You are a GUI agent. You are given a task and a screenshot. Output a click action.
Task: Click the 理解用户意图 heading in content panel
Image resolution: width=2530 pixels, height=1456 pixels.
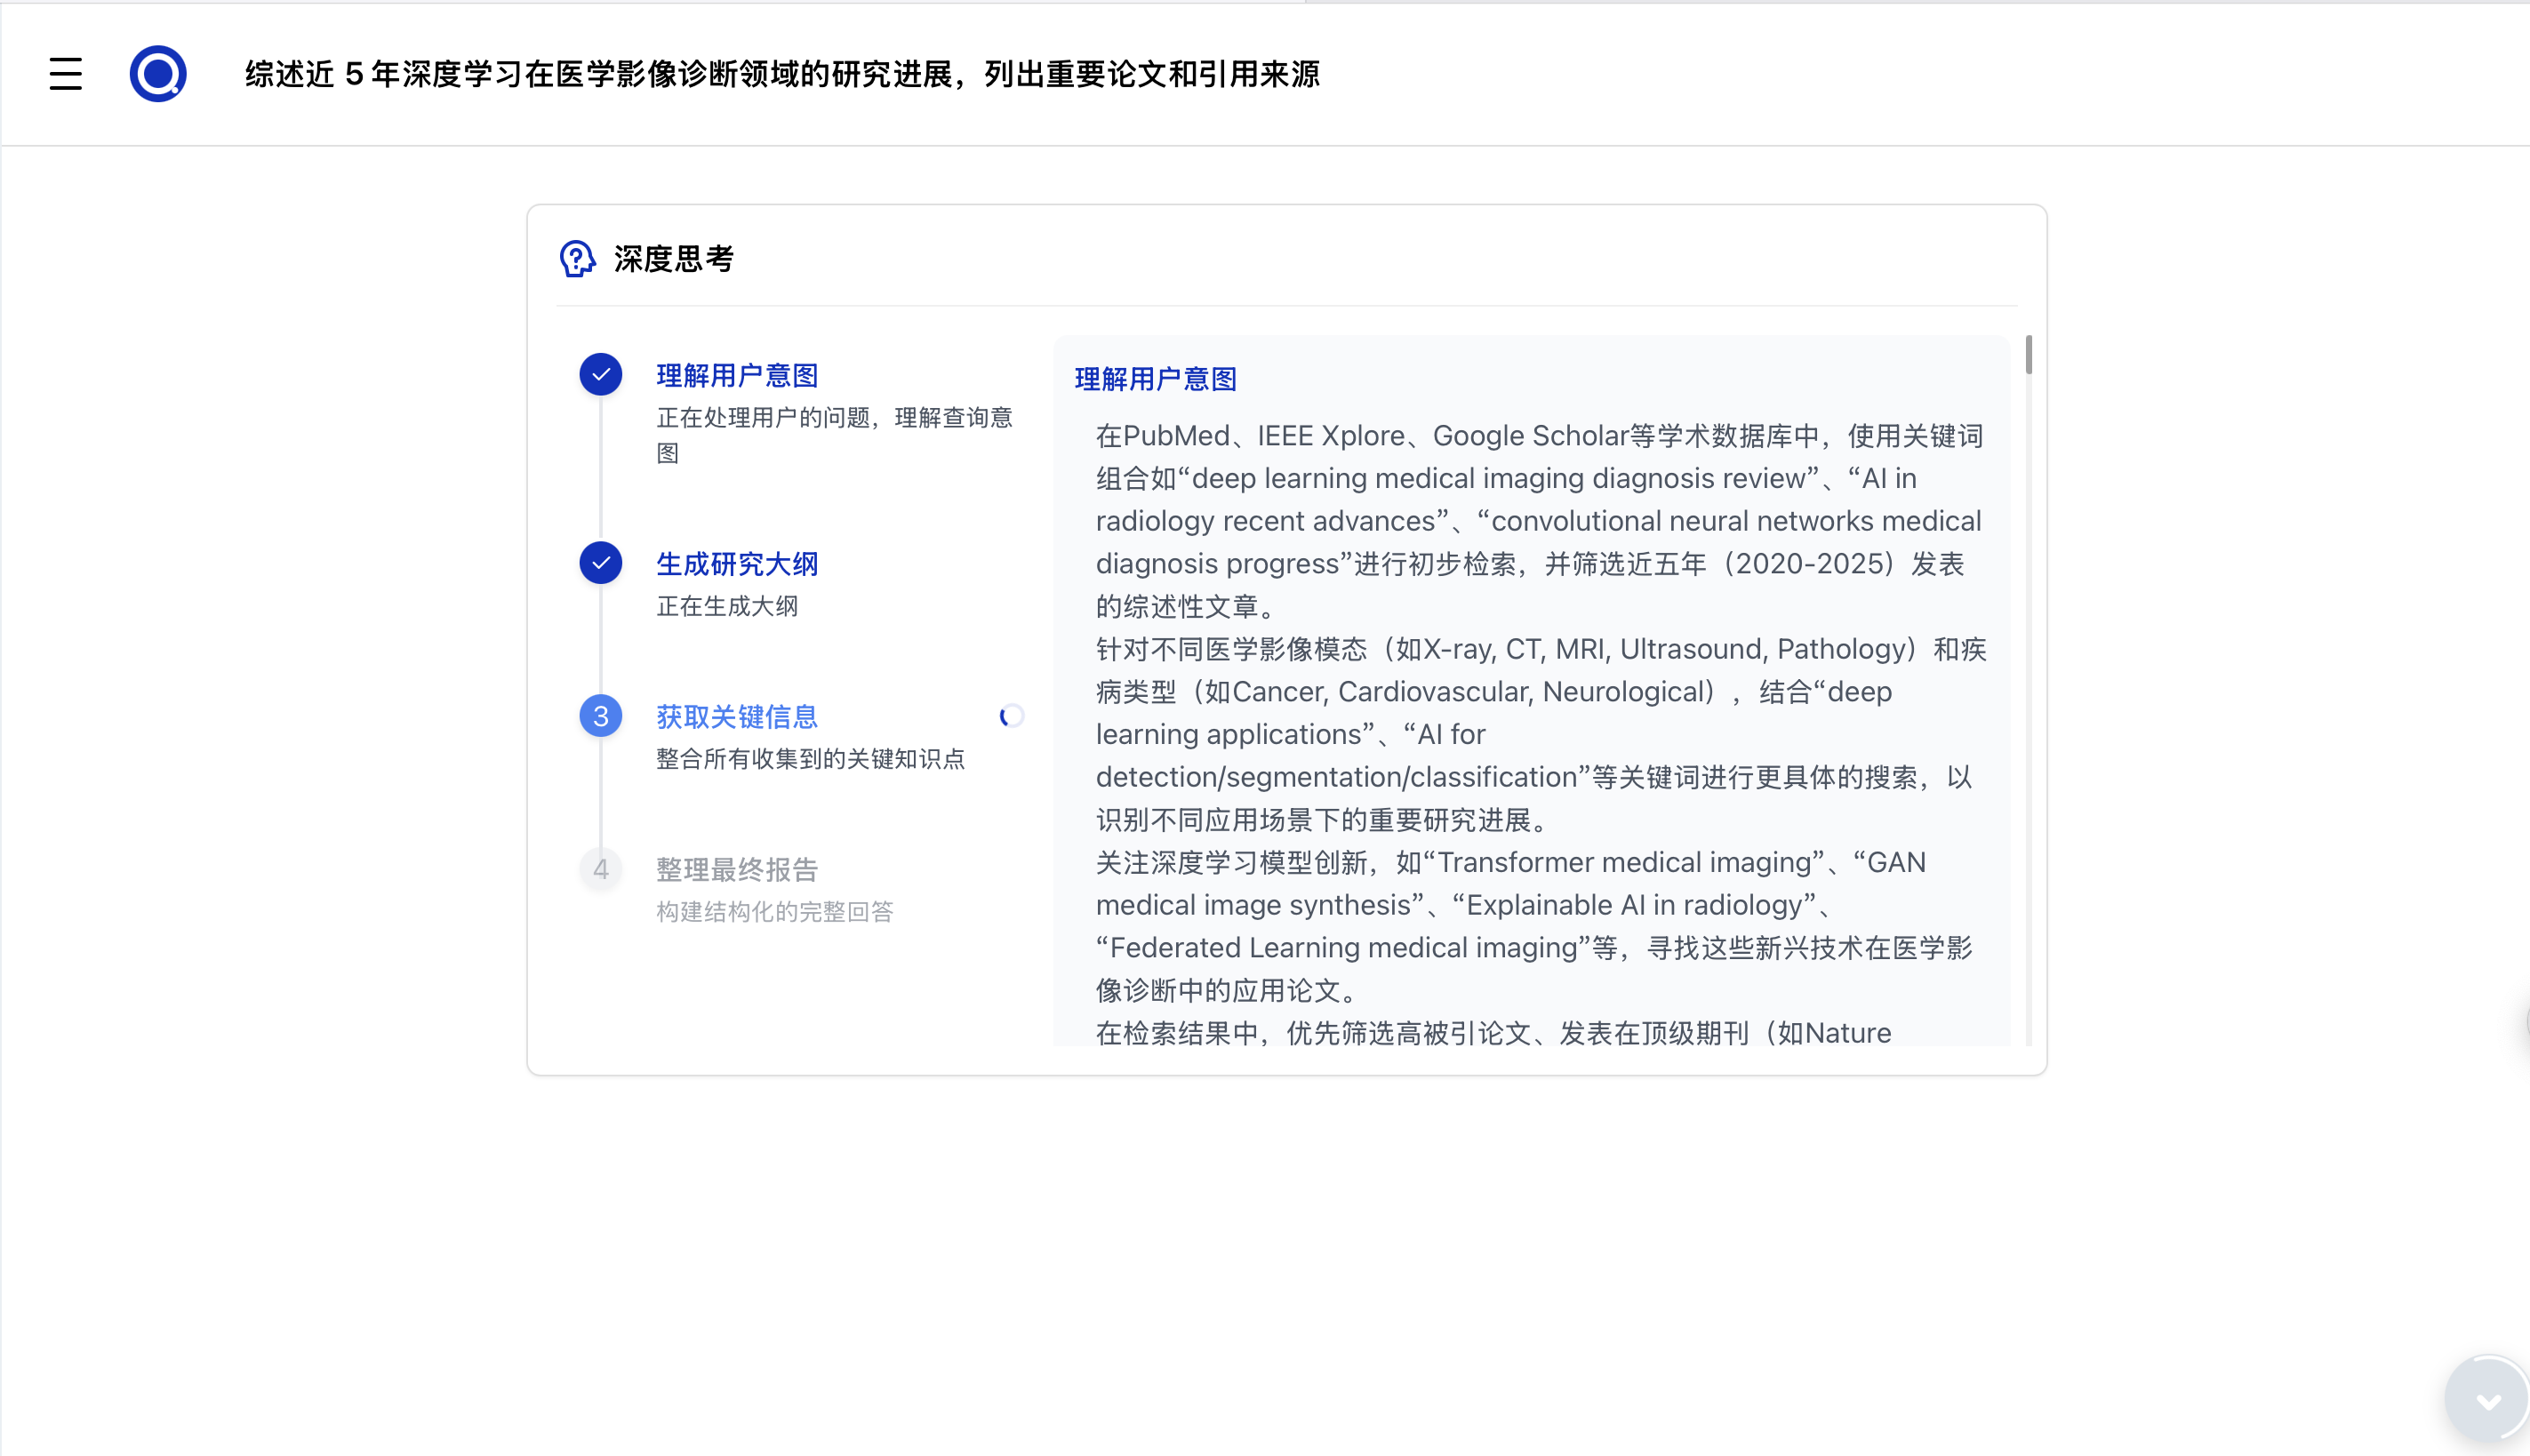point(1156,379)
